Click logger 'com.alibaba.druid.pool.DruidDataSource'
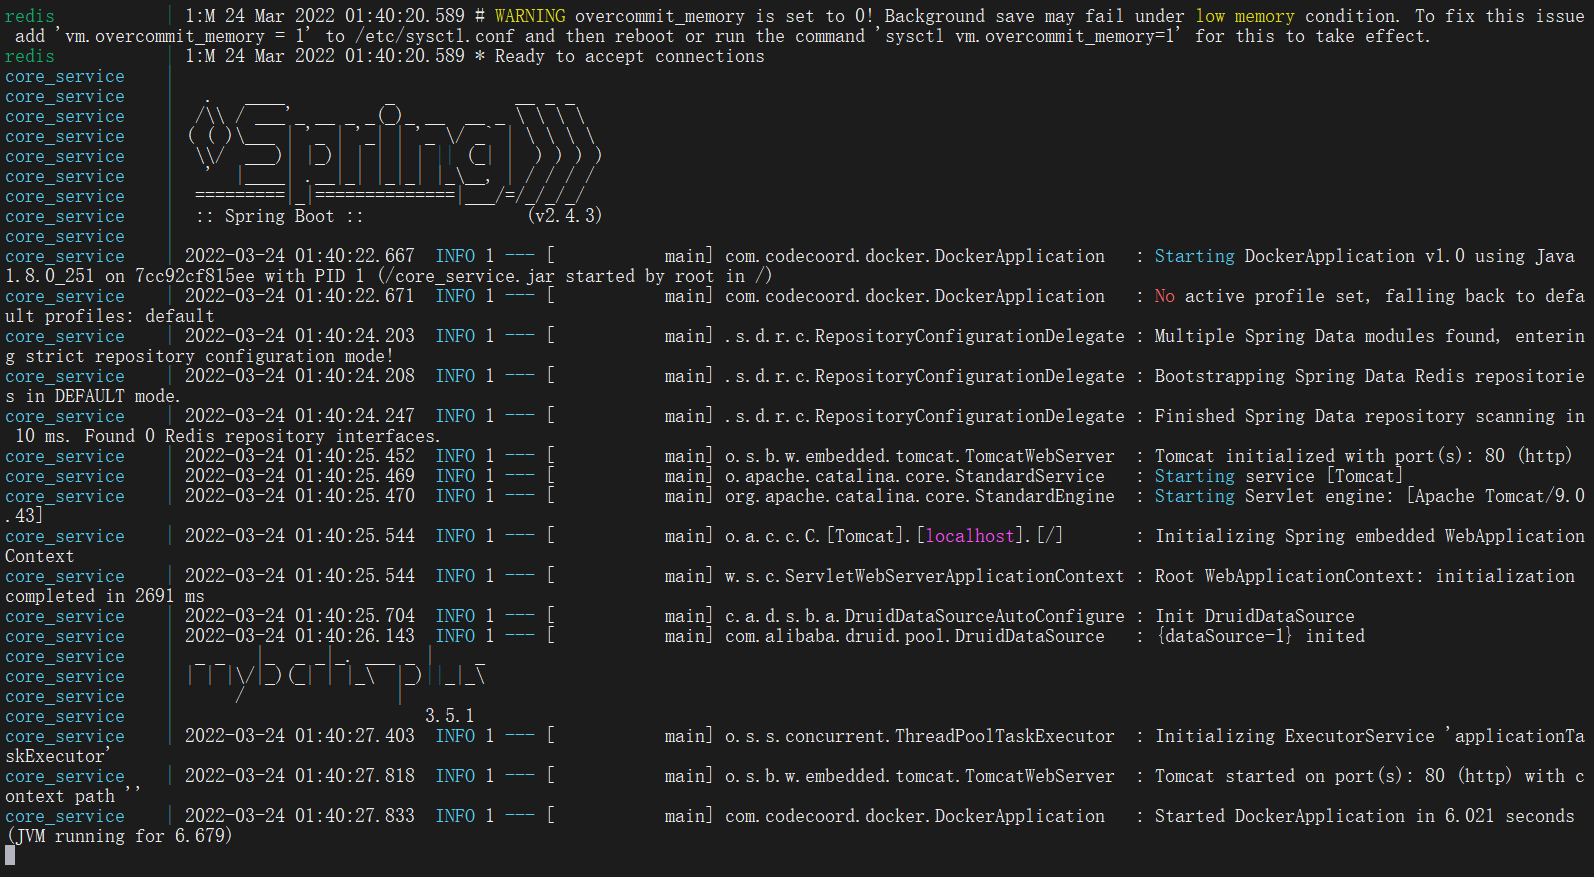The height and width of the screenshot is (877, 1594). 915,636
